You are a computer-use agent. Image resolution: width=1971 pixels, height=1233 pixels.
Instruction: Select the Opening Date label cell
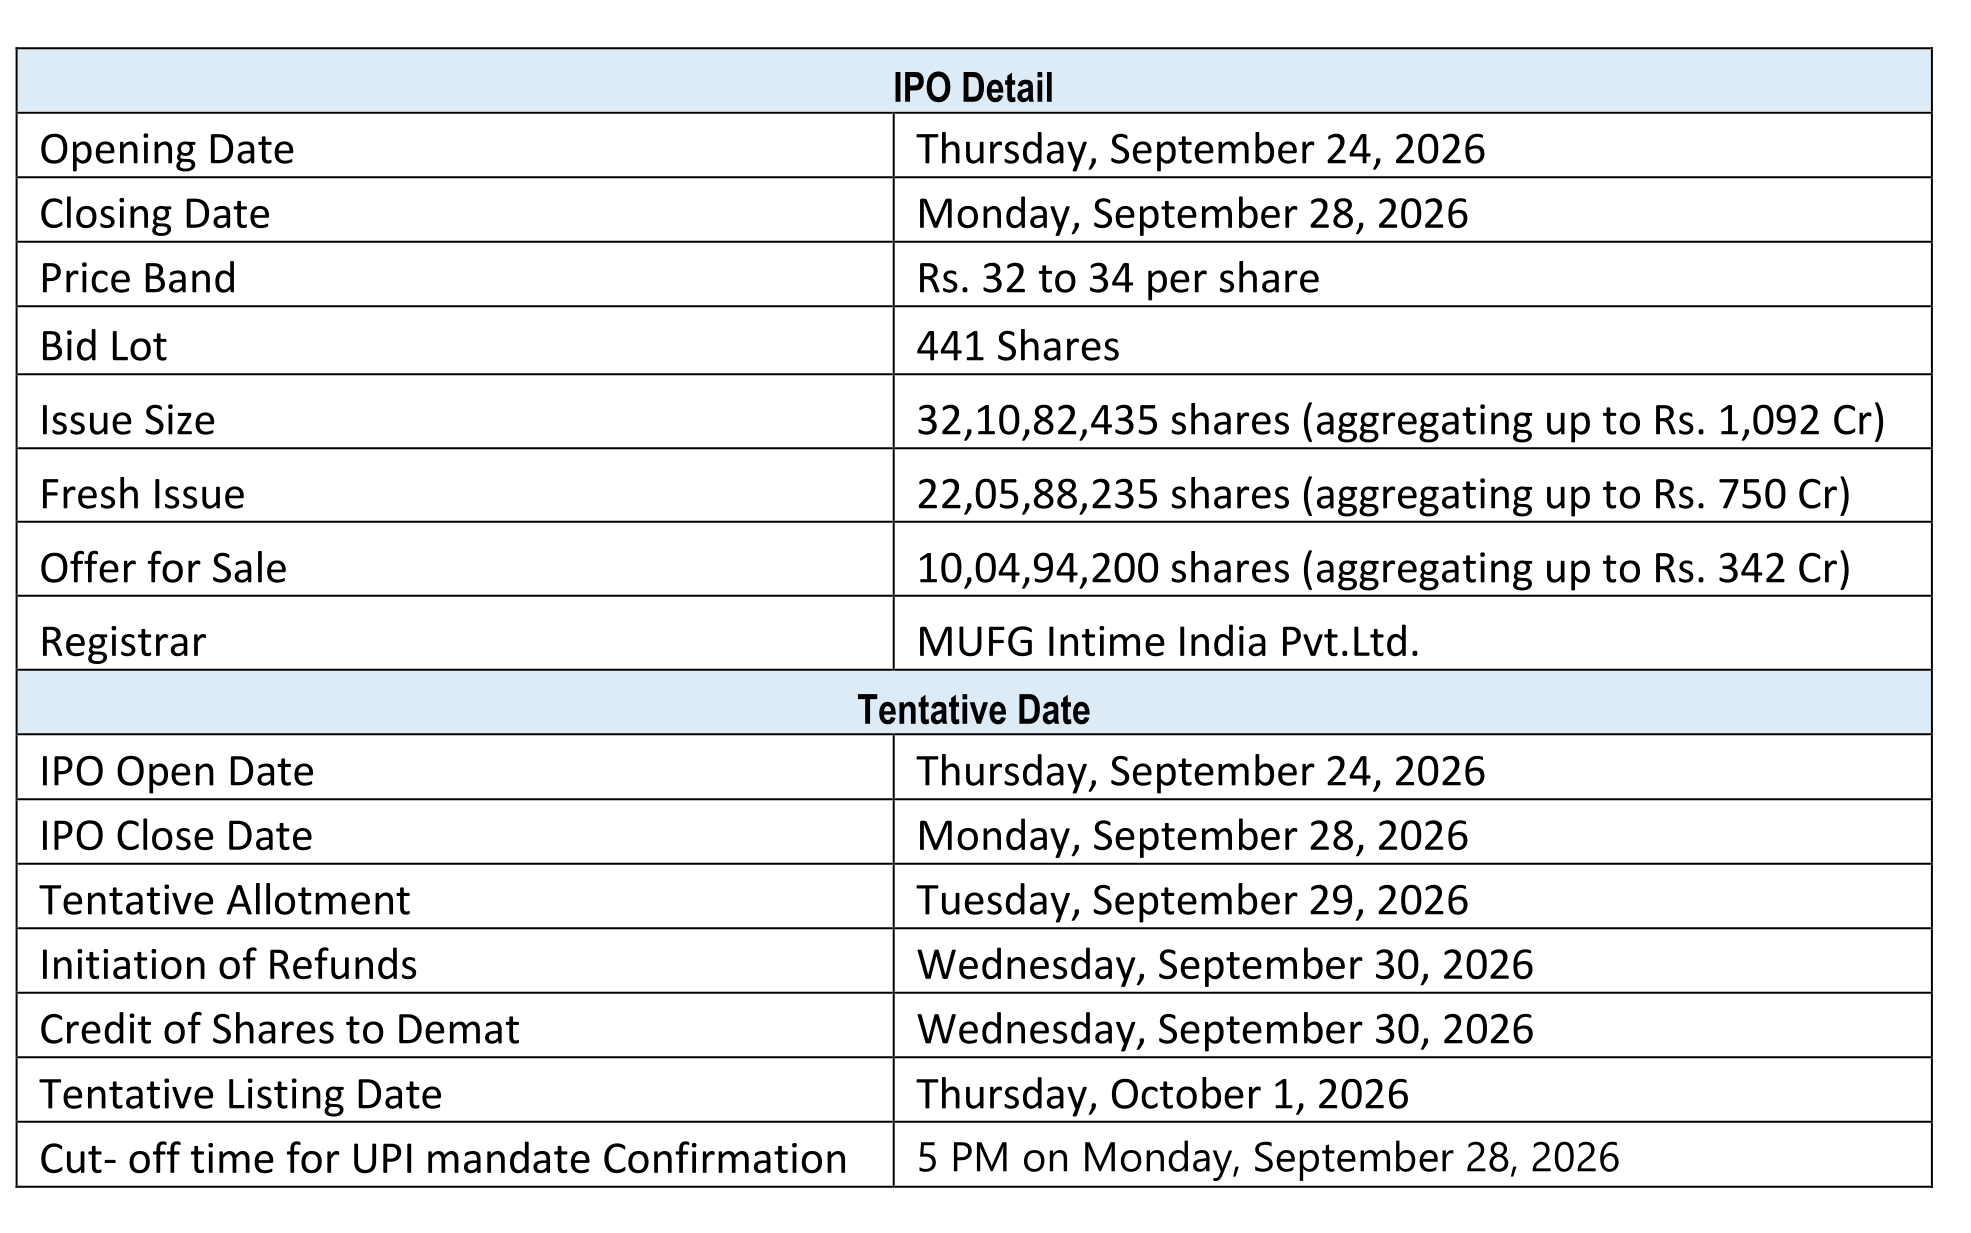coord(455,146)
